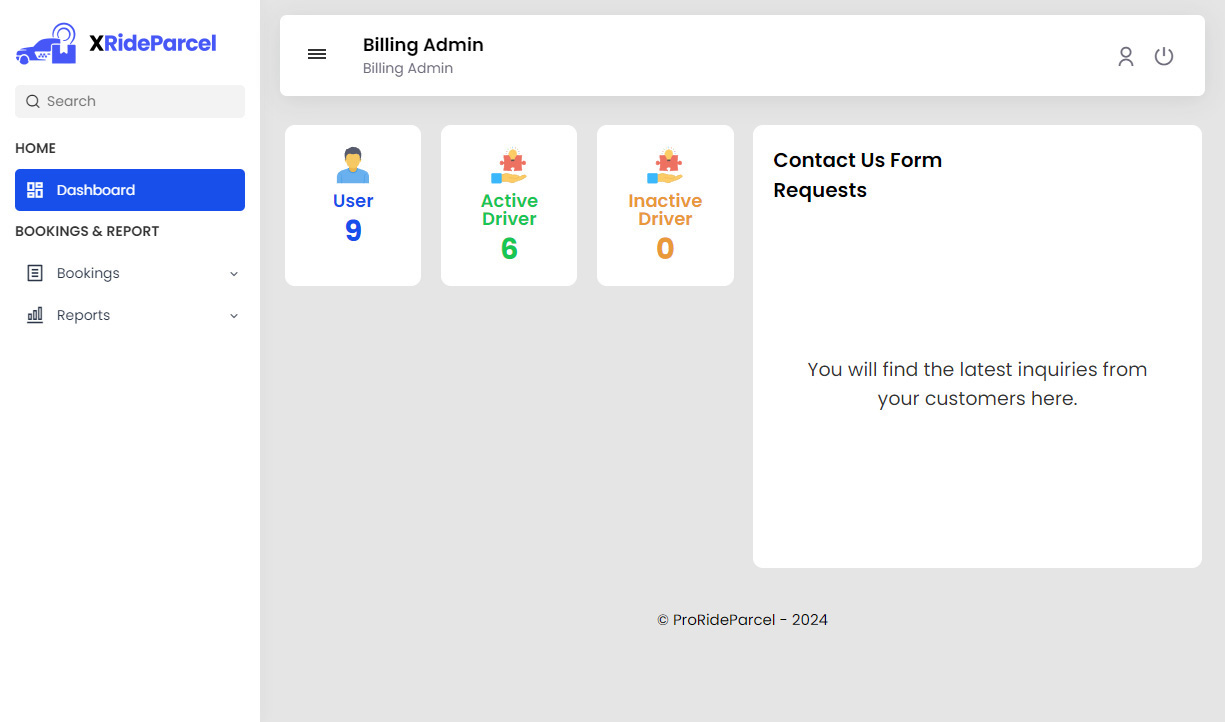The image size is (1225, 722).
Task: Open the User count card
Action: tap(353, 206)
